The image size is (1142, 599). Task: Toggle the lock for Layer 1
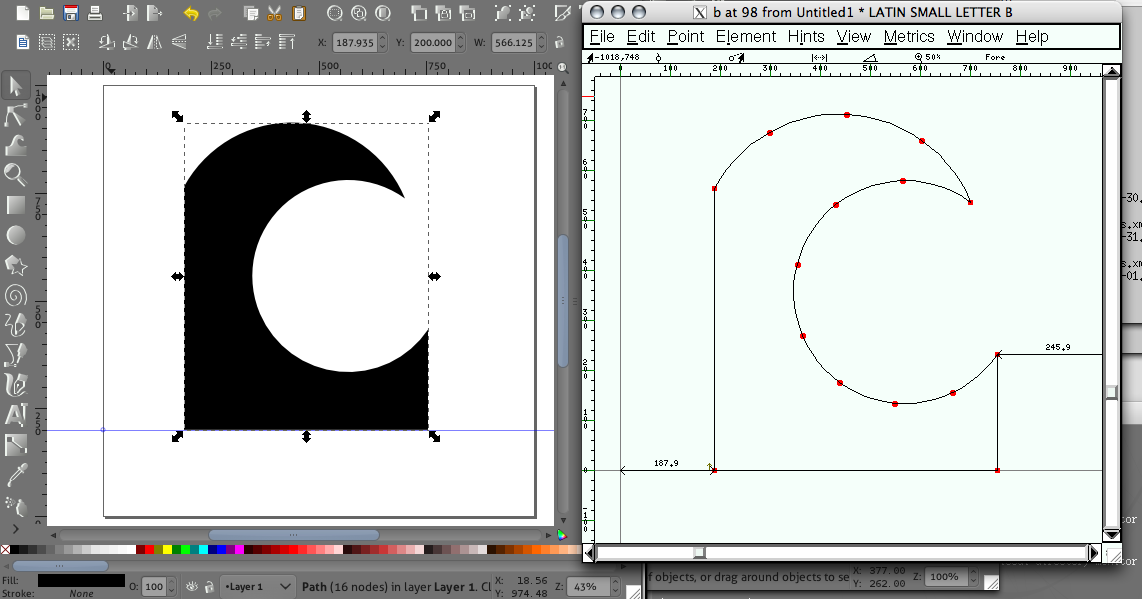pos(209,586)
